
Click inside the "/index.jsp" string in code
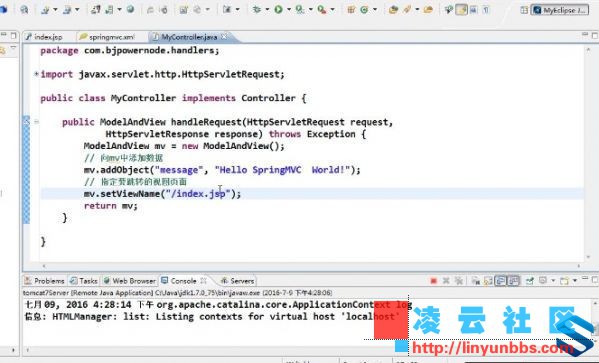point(198,194)
